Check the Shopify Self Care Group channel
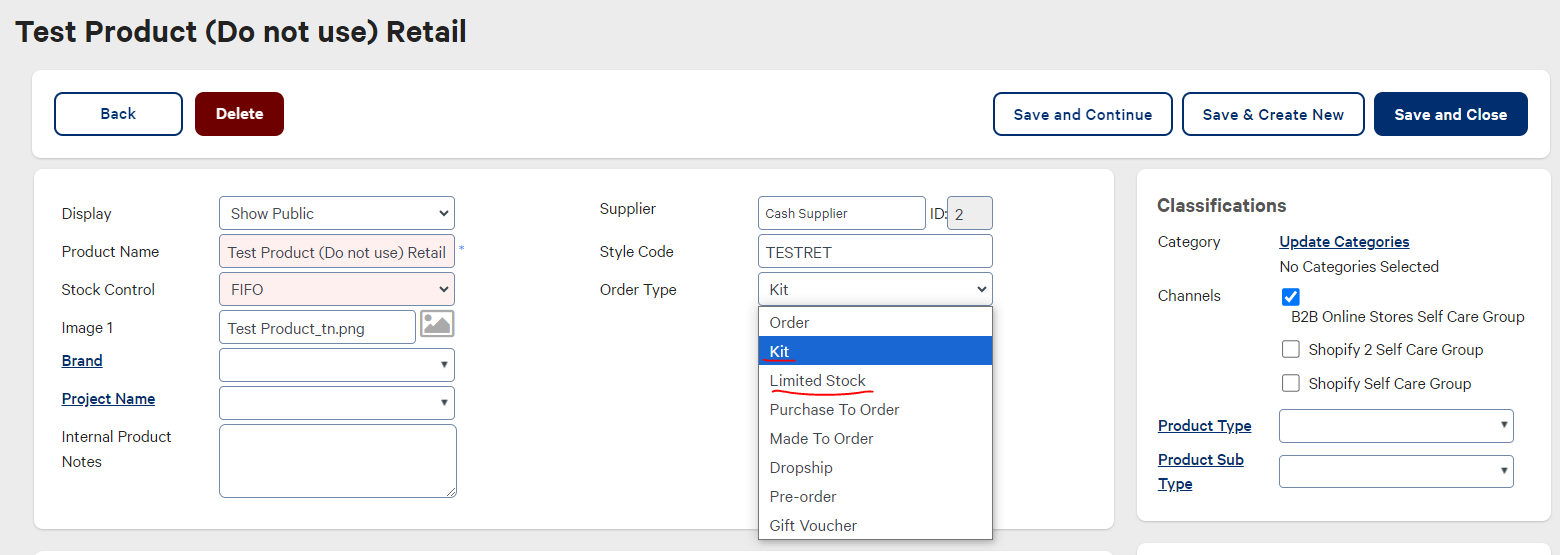 [1291, 384]
